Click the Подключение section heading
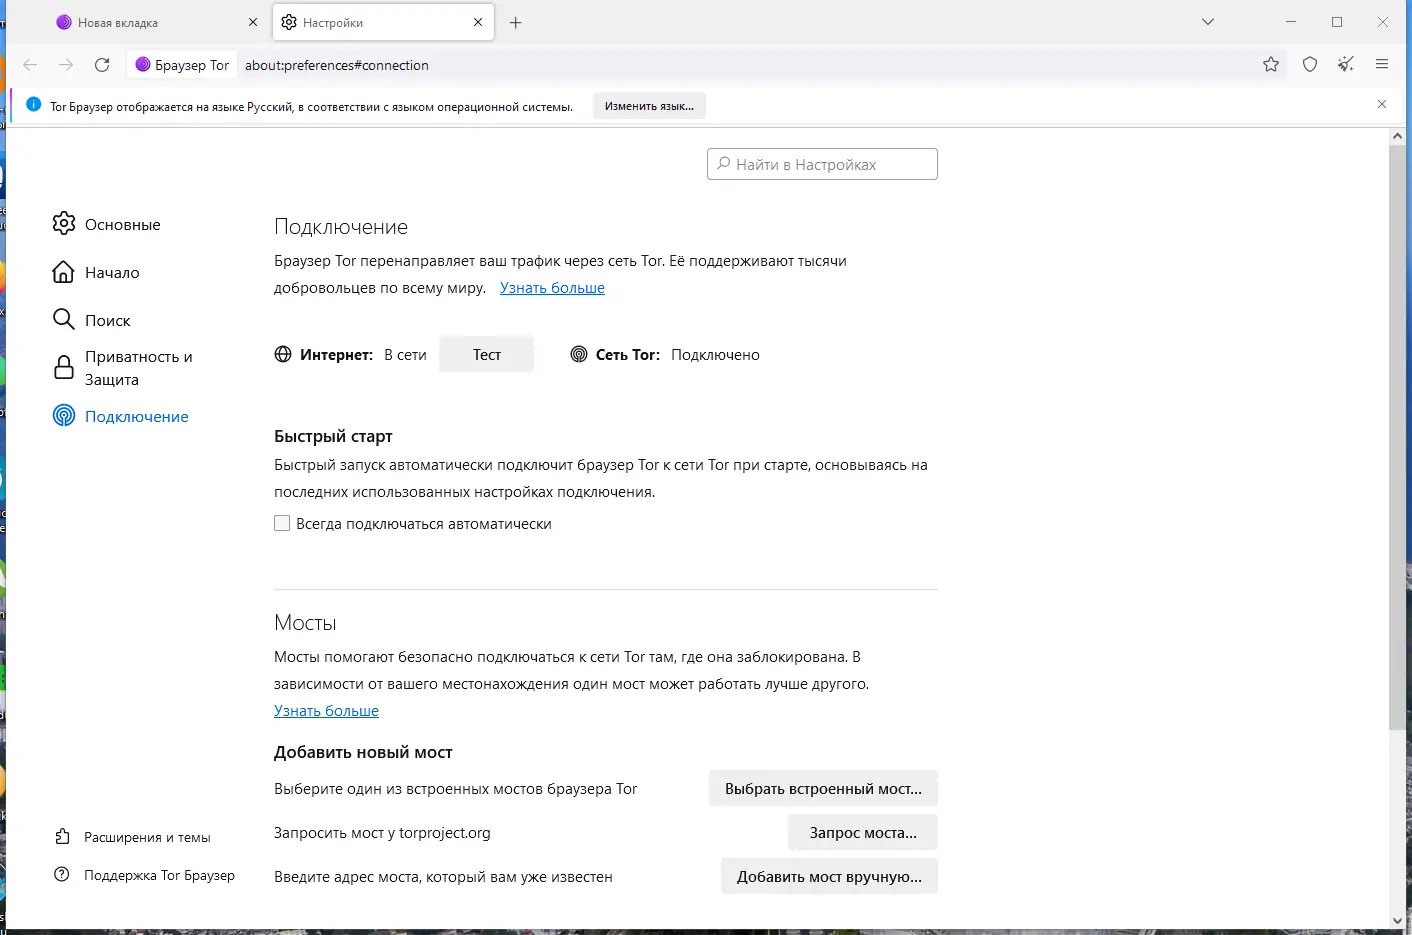 point(341,227)
